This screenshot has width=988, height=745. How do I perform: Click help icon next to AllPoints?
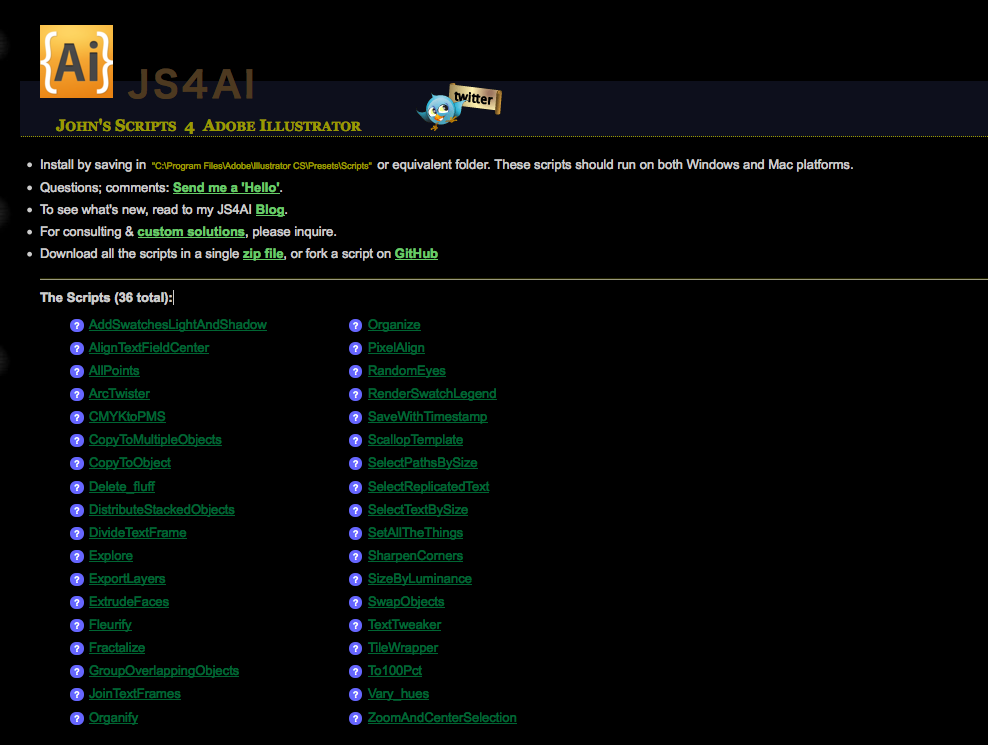click(77, 371)
